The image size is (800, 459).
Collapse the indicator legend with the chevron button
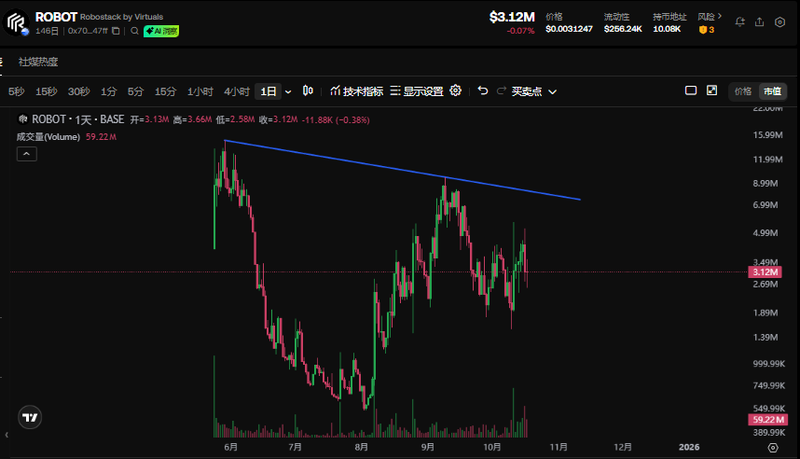pyautogui.click(x=27, y=153)
